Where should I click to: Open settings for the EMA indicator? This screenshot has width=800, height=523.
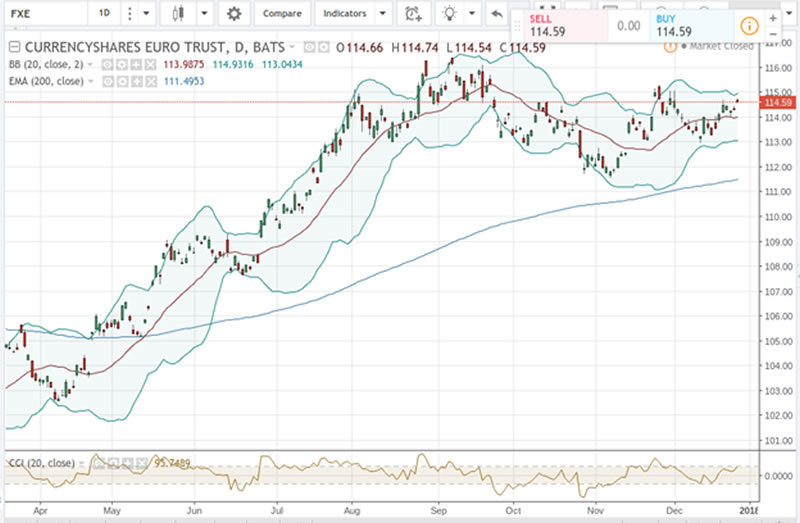click(x=121, y=79)
